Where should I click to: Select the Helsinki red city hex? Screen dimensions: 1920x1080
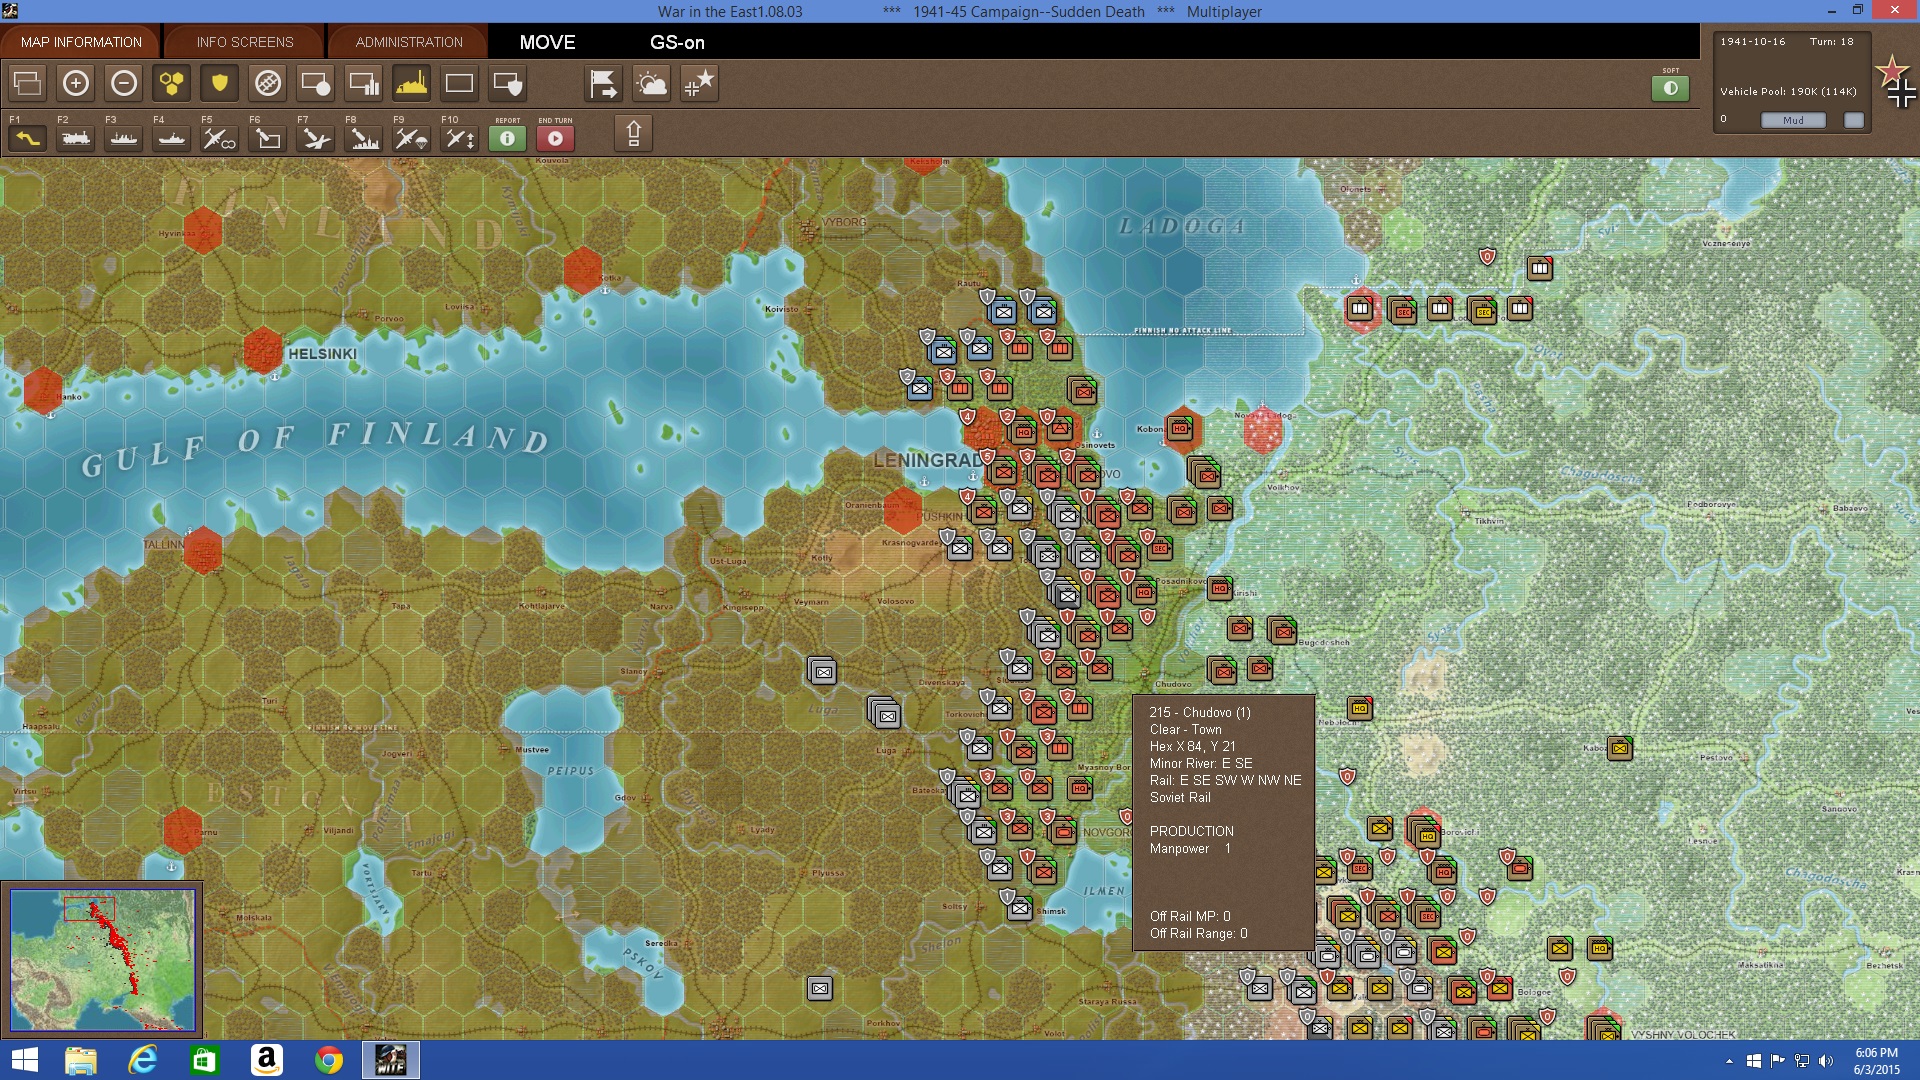click(263, 351)
